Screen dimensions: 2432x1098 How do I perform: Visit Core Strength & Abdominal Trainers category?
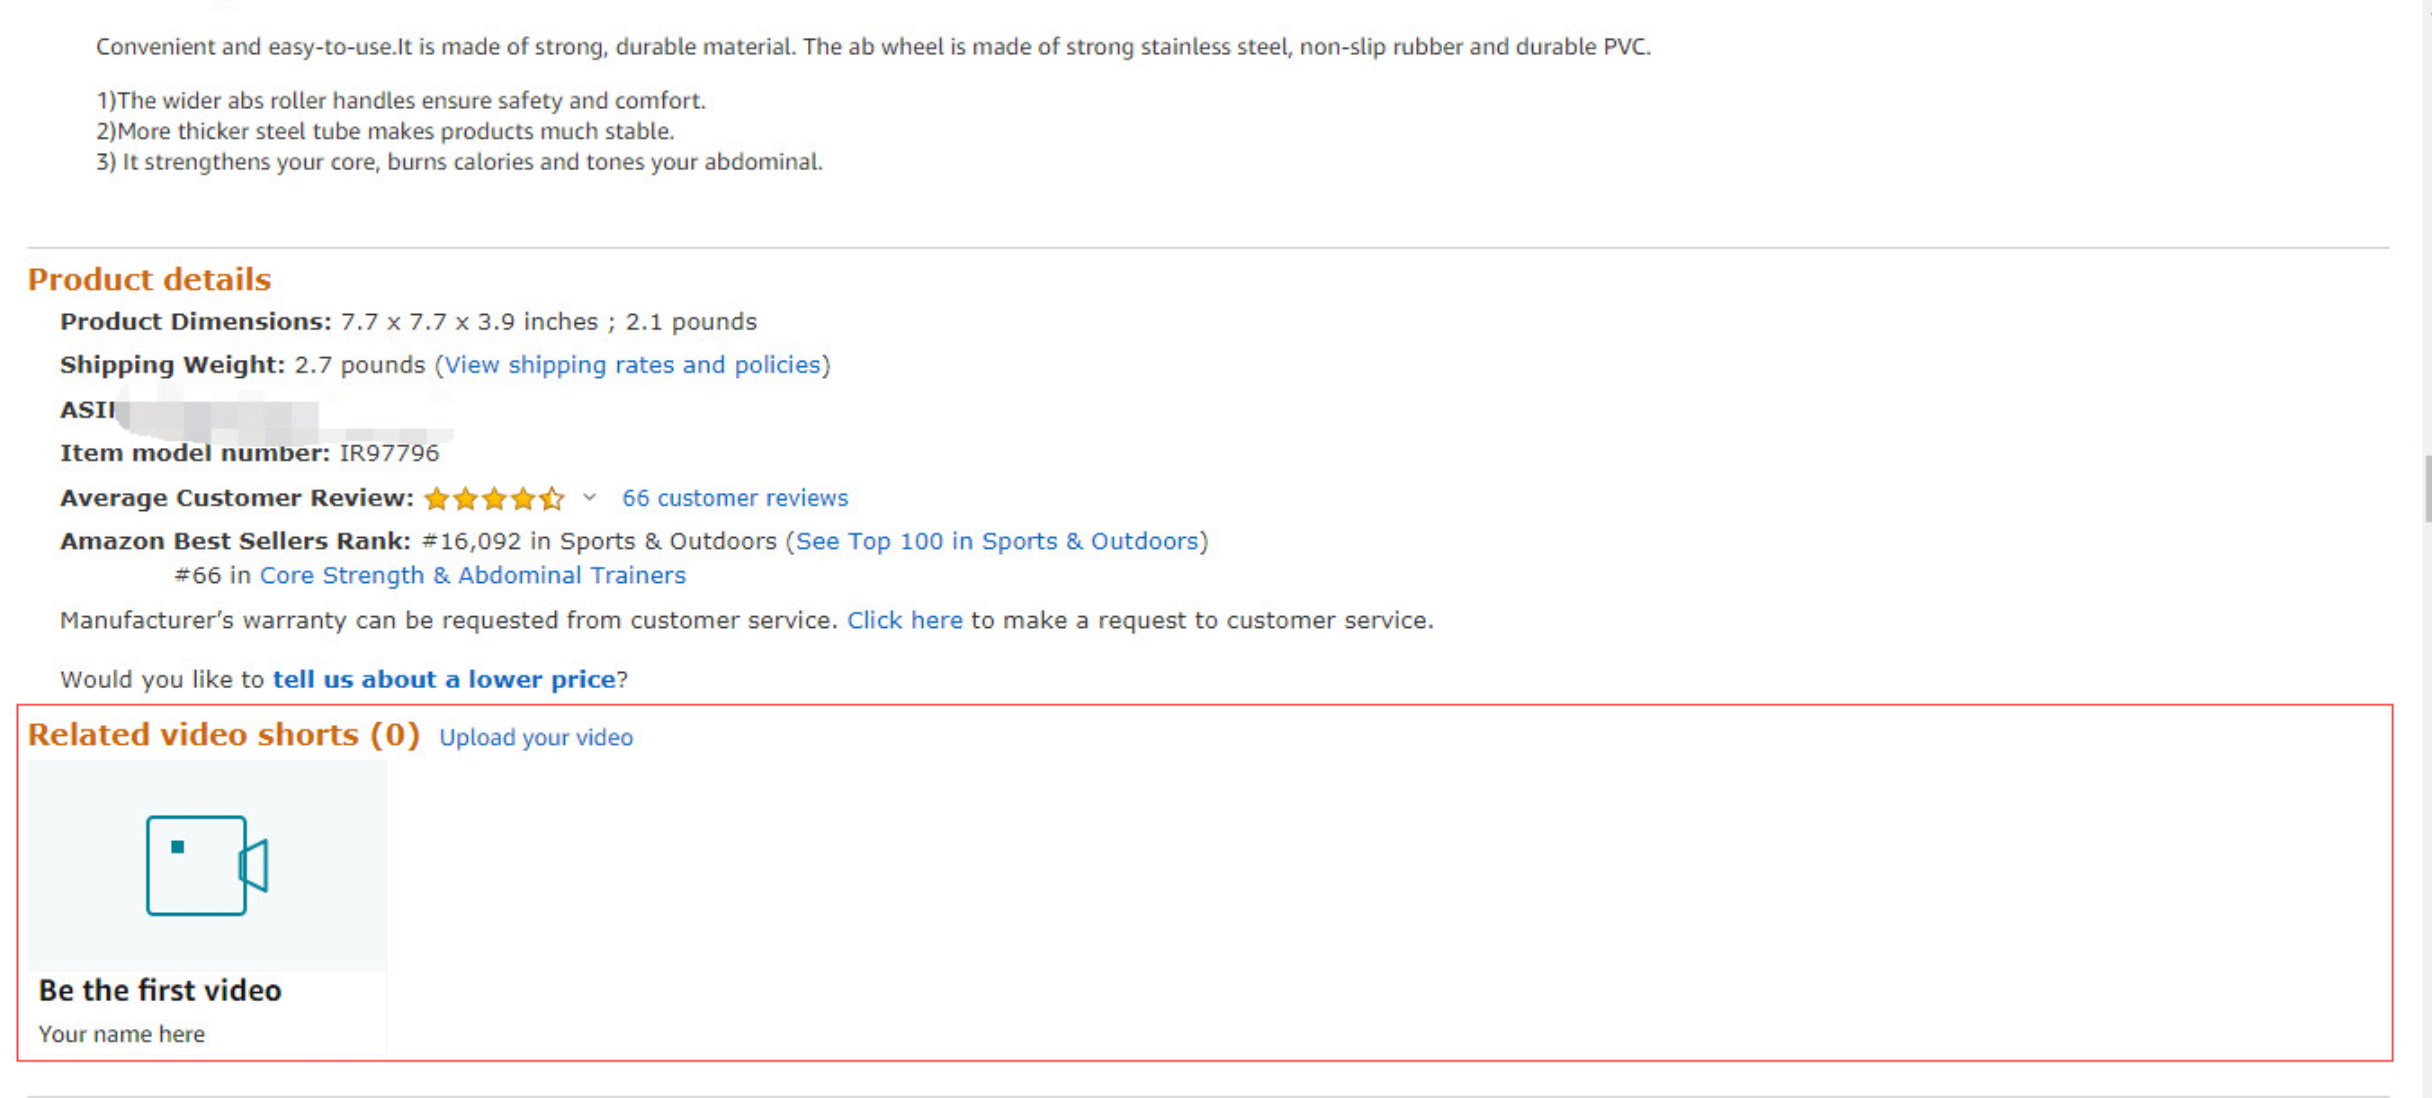472,575
